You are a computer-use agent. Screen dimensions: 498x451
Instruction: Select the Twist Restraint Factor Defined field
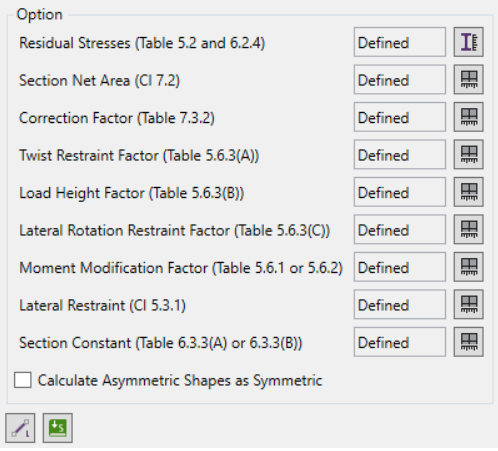coord(400,155)
